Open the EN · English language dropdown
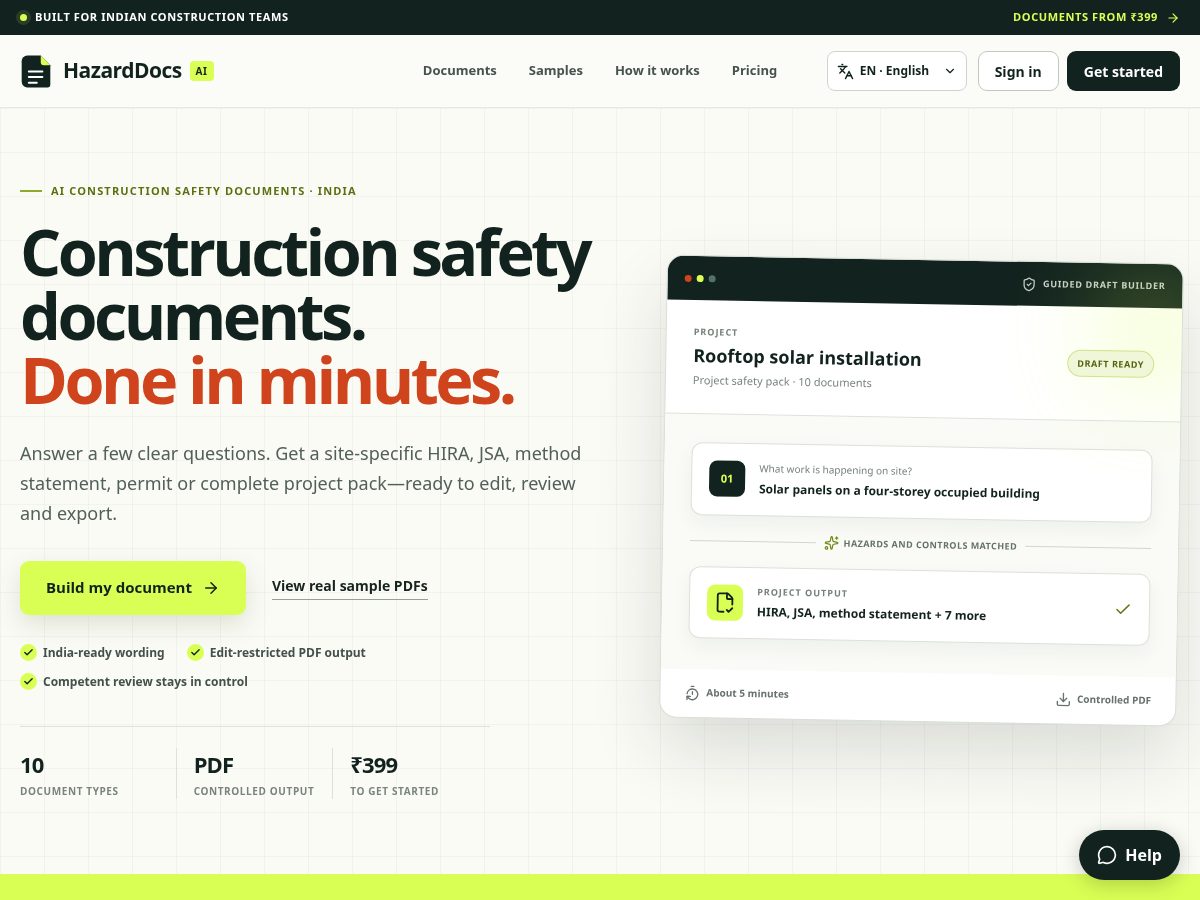Screen dimensions: 1200x900 (897, 71)
